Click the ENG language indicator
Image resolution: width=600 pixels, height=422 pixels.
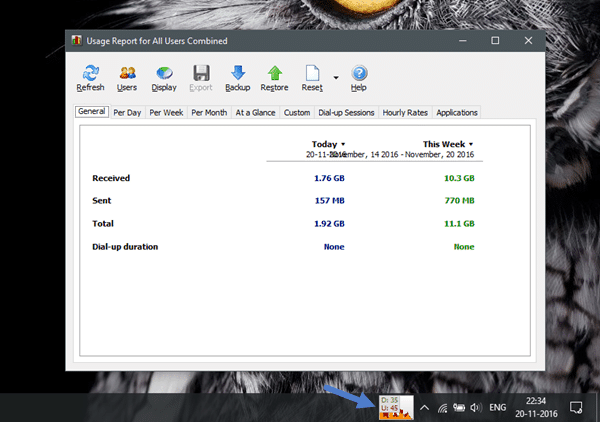(x=497, y=408)
